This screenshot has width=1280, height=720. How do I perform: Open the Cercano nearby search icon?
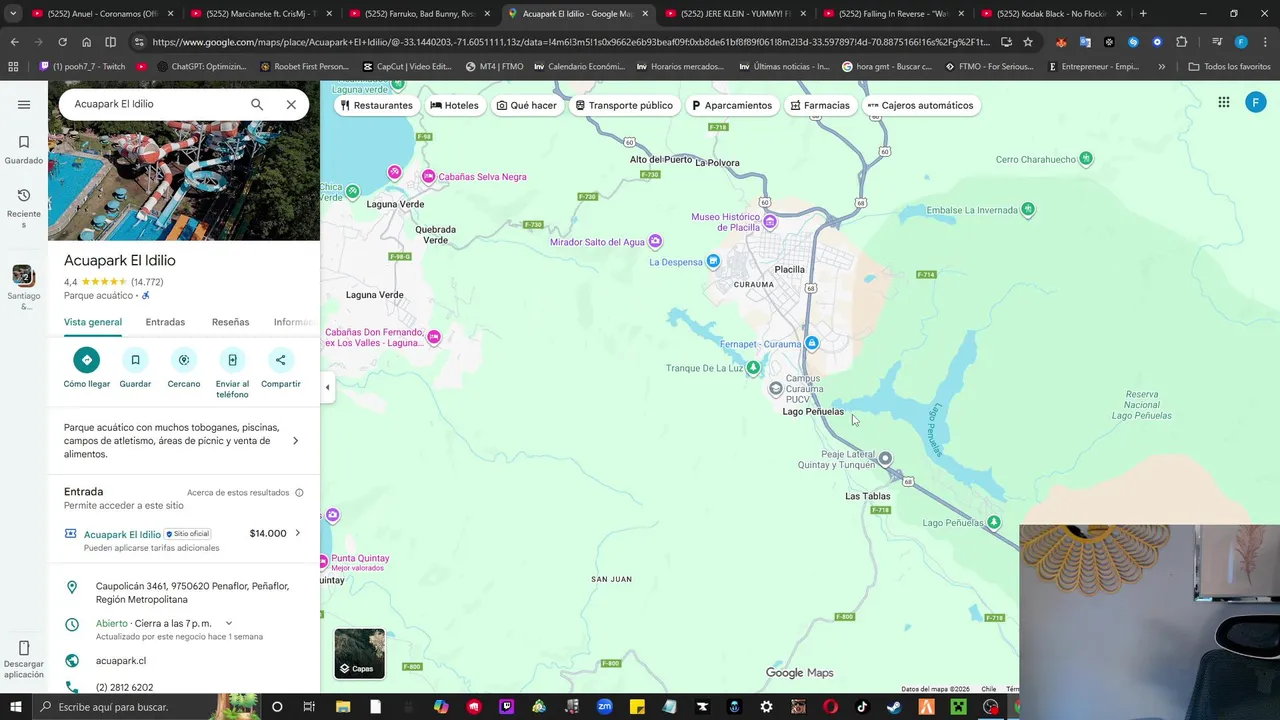[x=184, y=360]
